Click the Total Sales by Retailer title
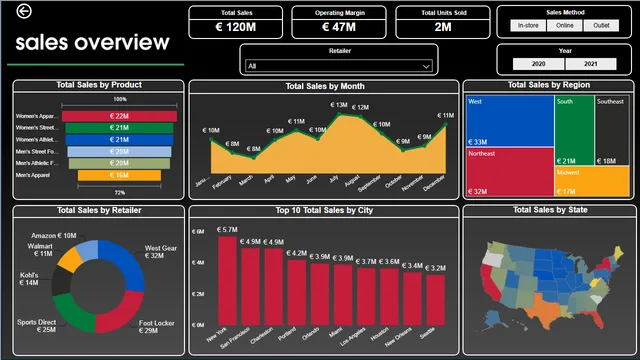Image resolution: width=640 pixels, height=360 pixels. [x=99, y=210]
